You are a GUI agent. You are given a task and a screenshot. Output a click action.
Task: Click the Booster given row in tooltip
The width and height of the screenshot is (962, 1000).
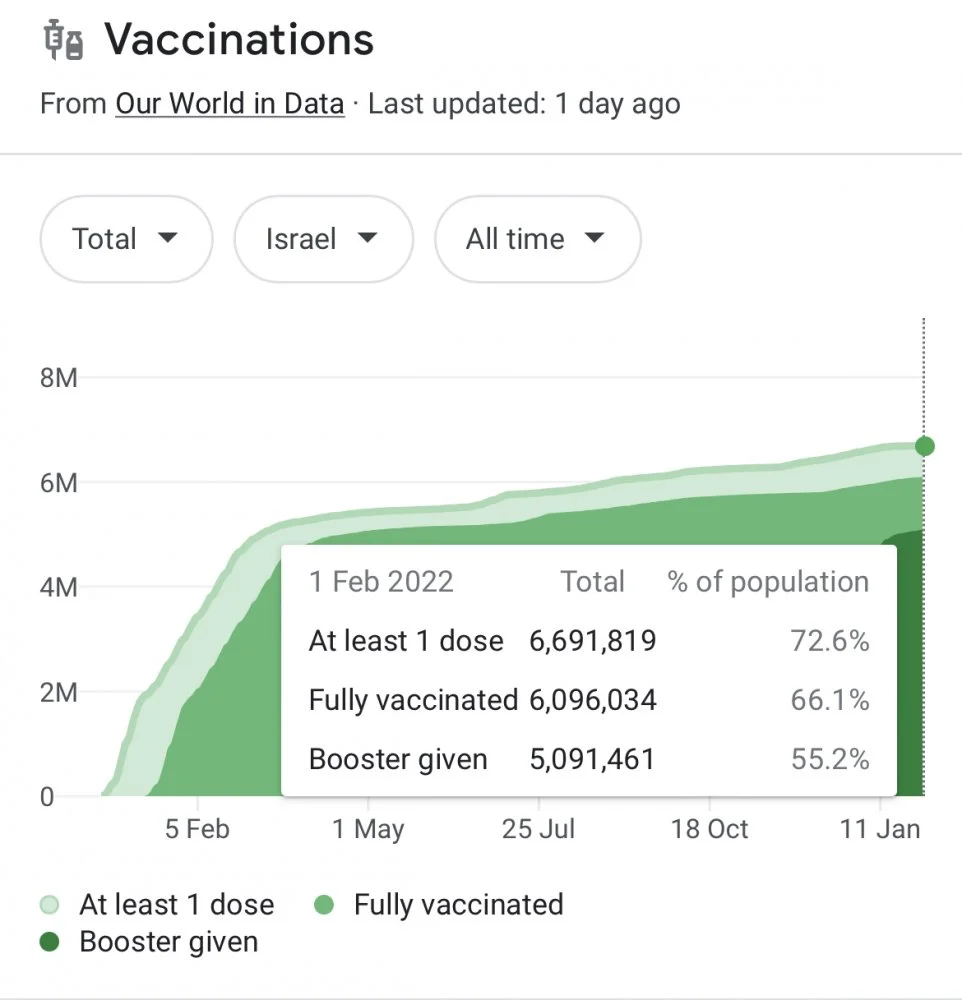click(588, 759)
